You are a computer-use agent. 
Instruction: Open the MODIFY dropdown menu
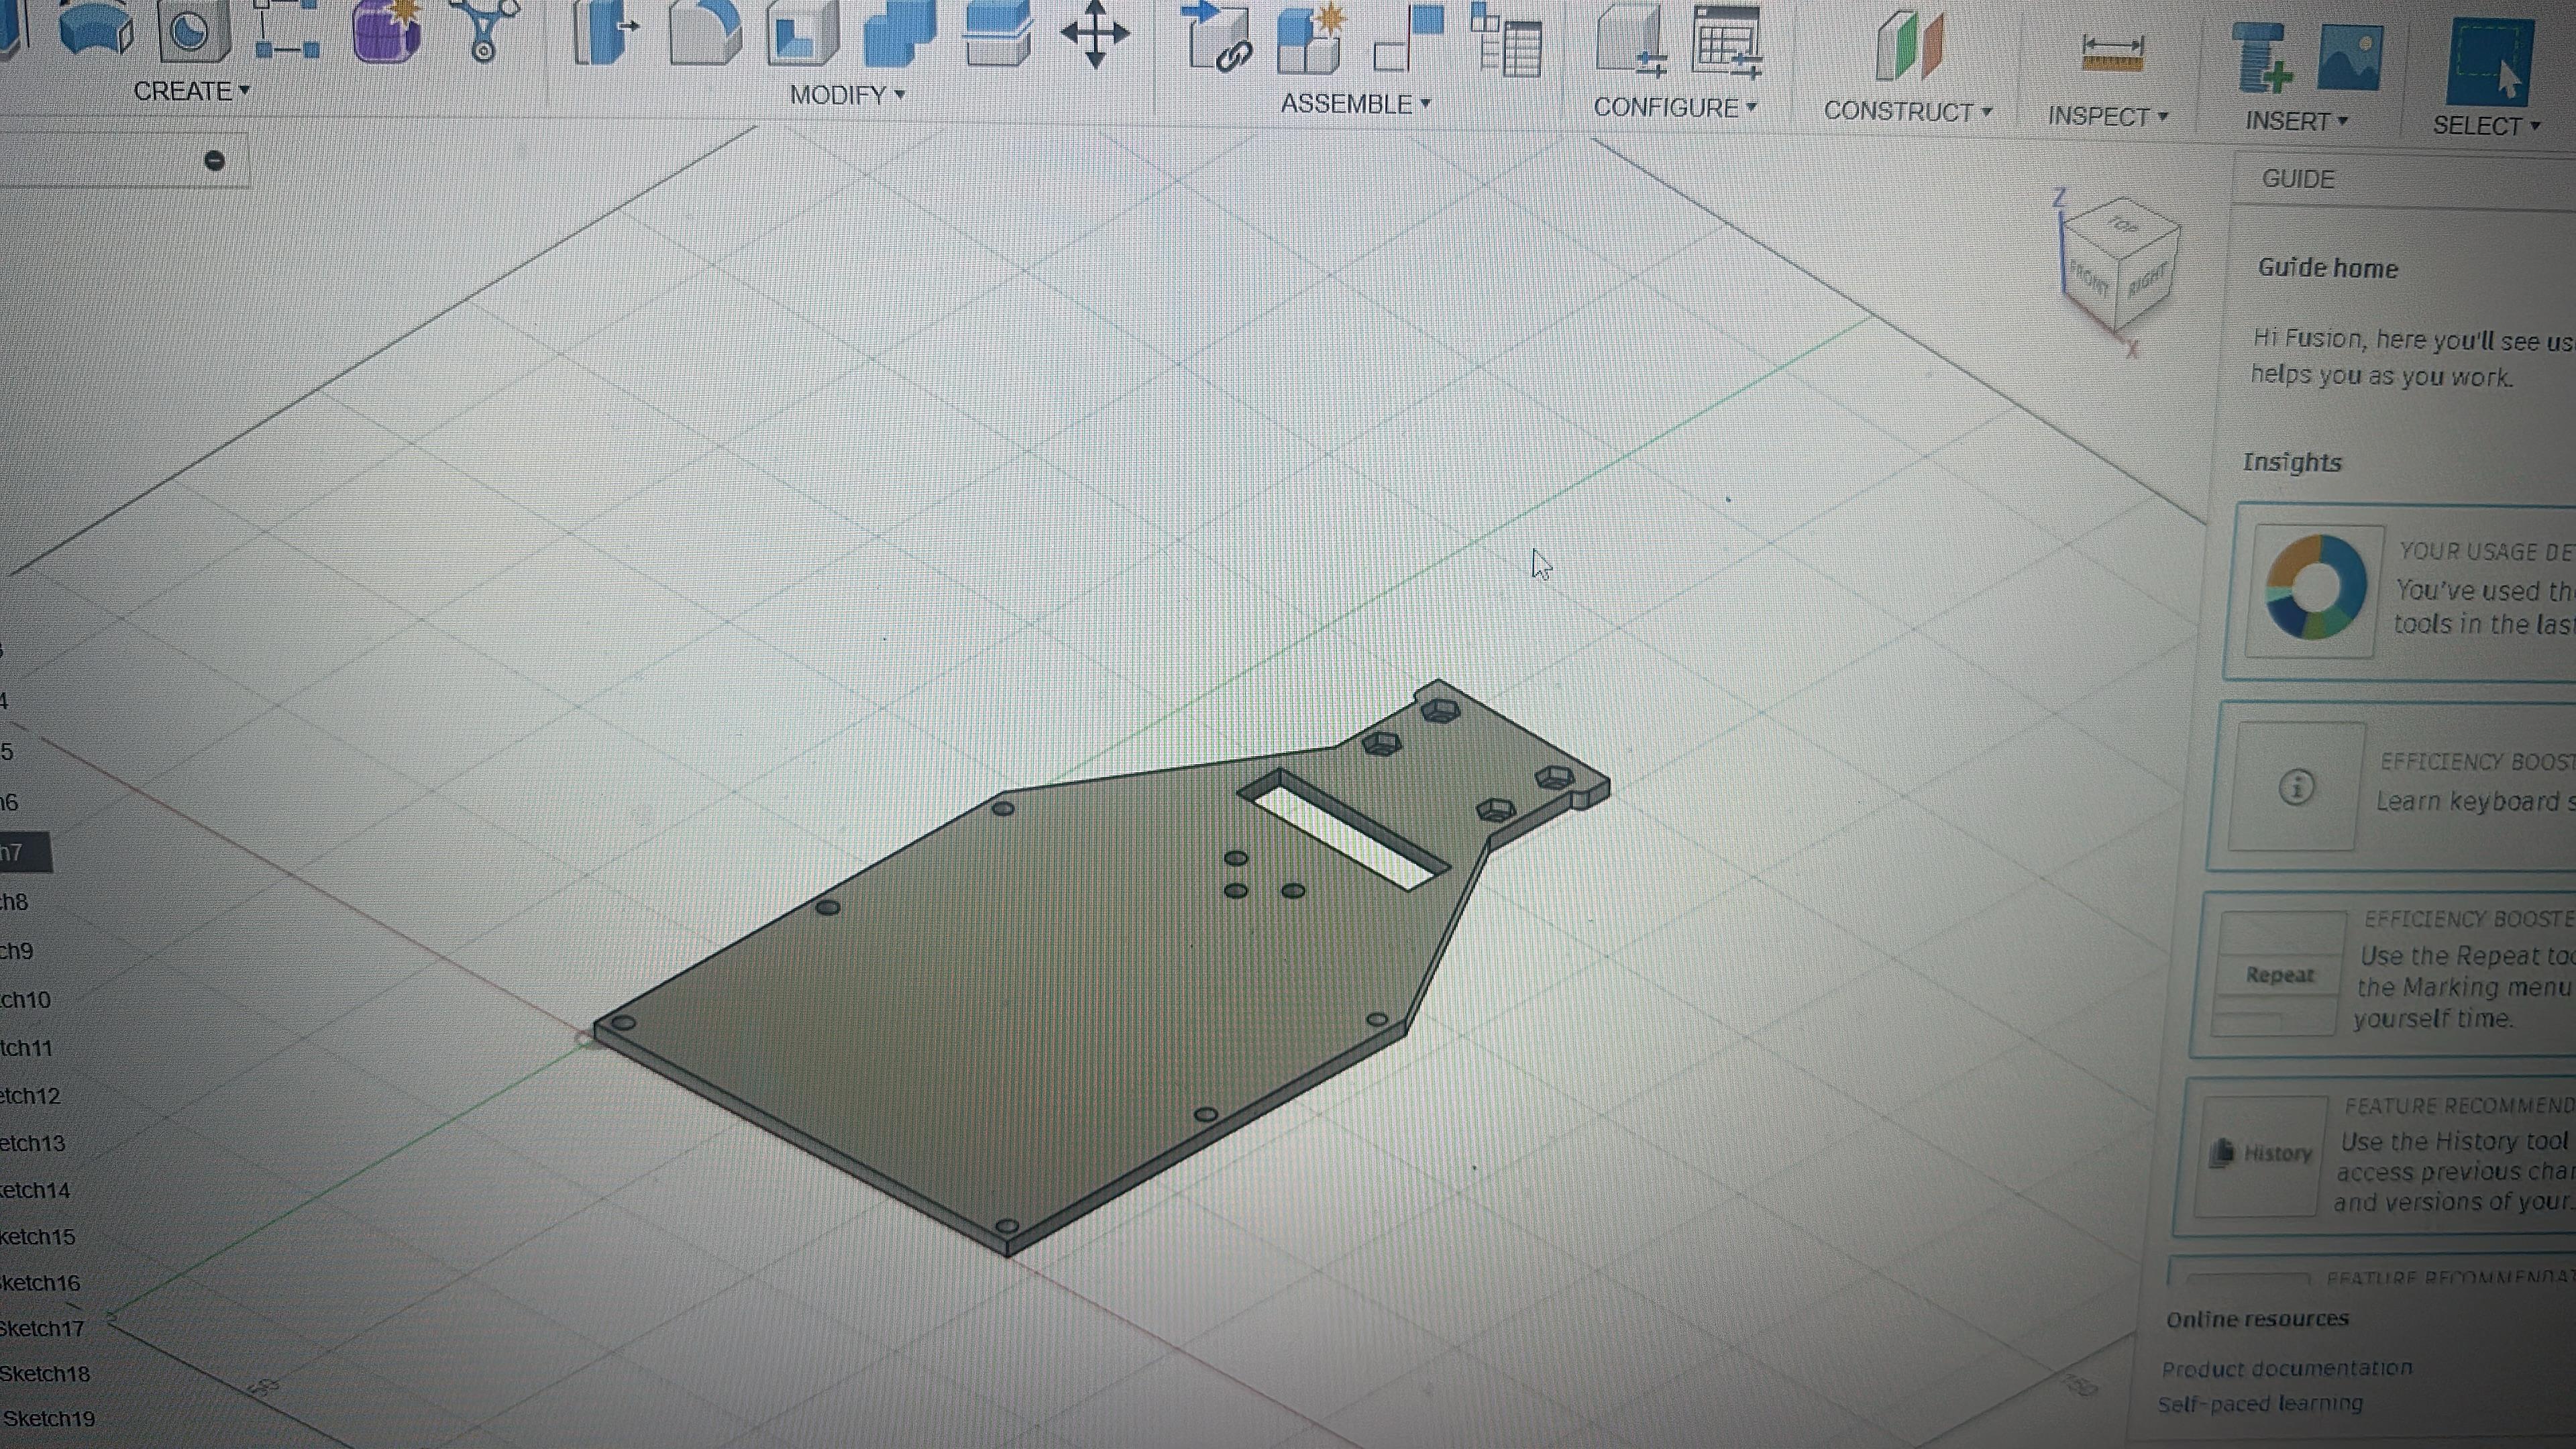(847, 95)
